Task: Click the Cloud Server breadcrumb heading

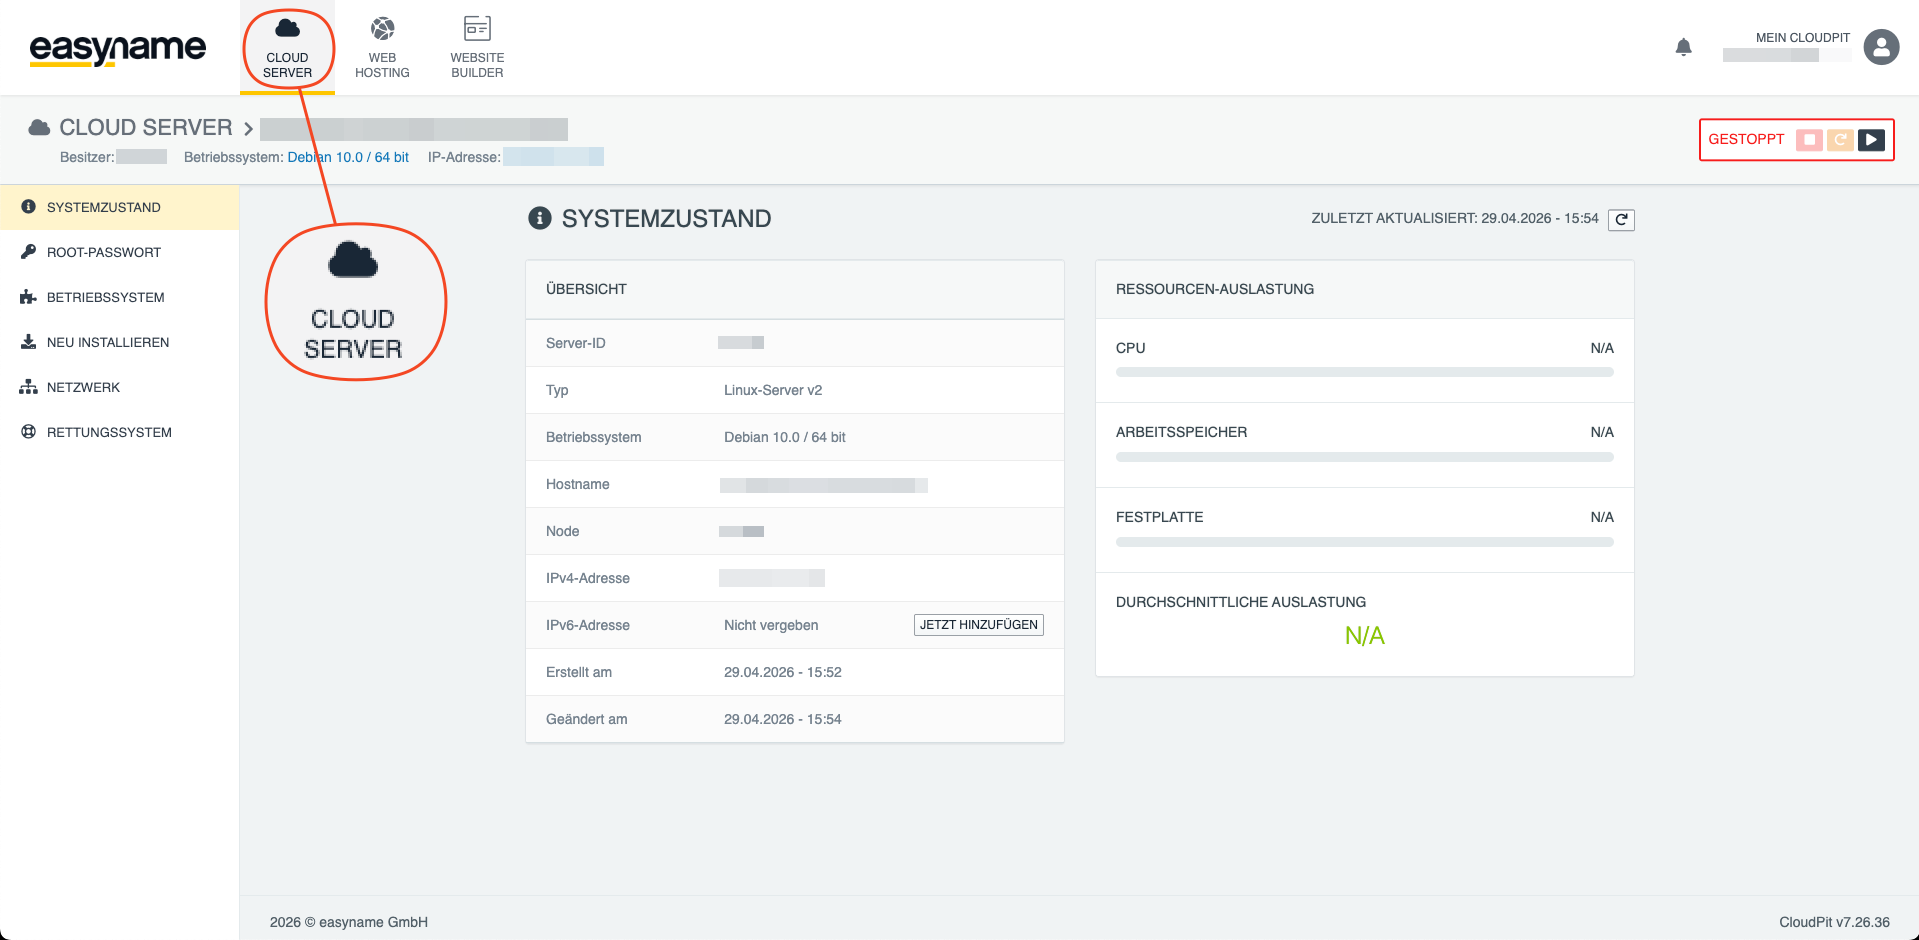Action: click(x=145, y=128)
